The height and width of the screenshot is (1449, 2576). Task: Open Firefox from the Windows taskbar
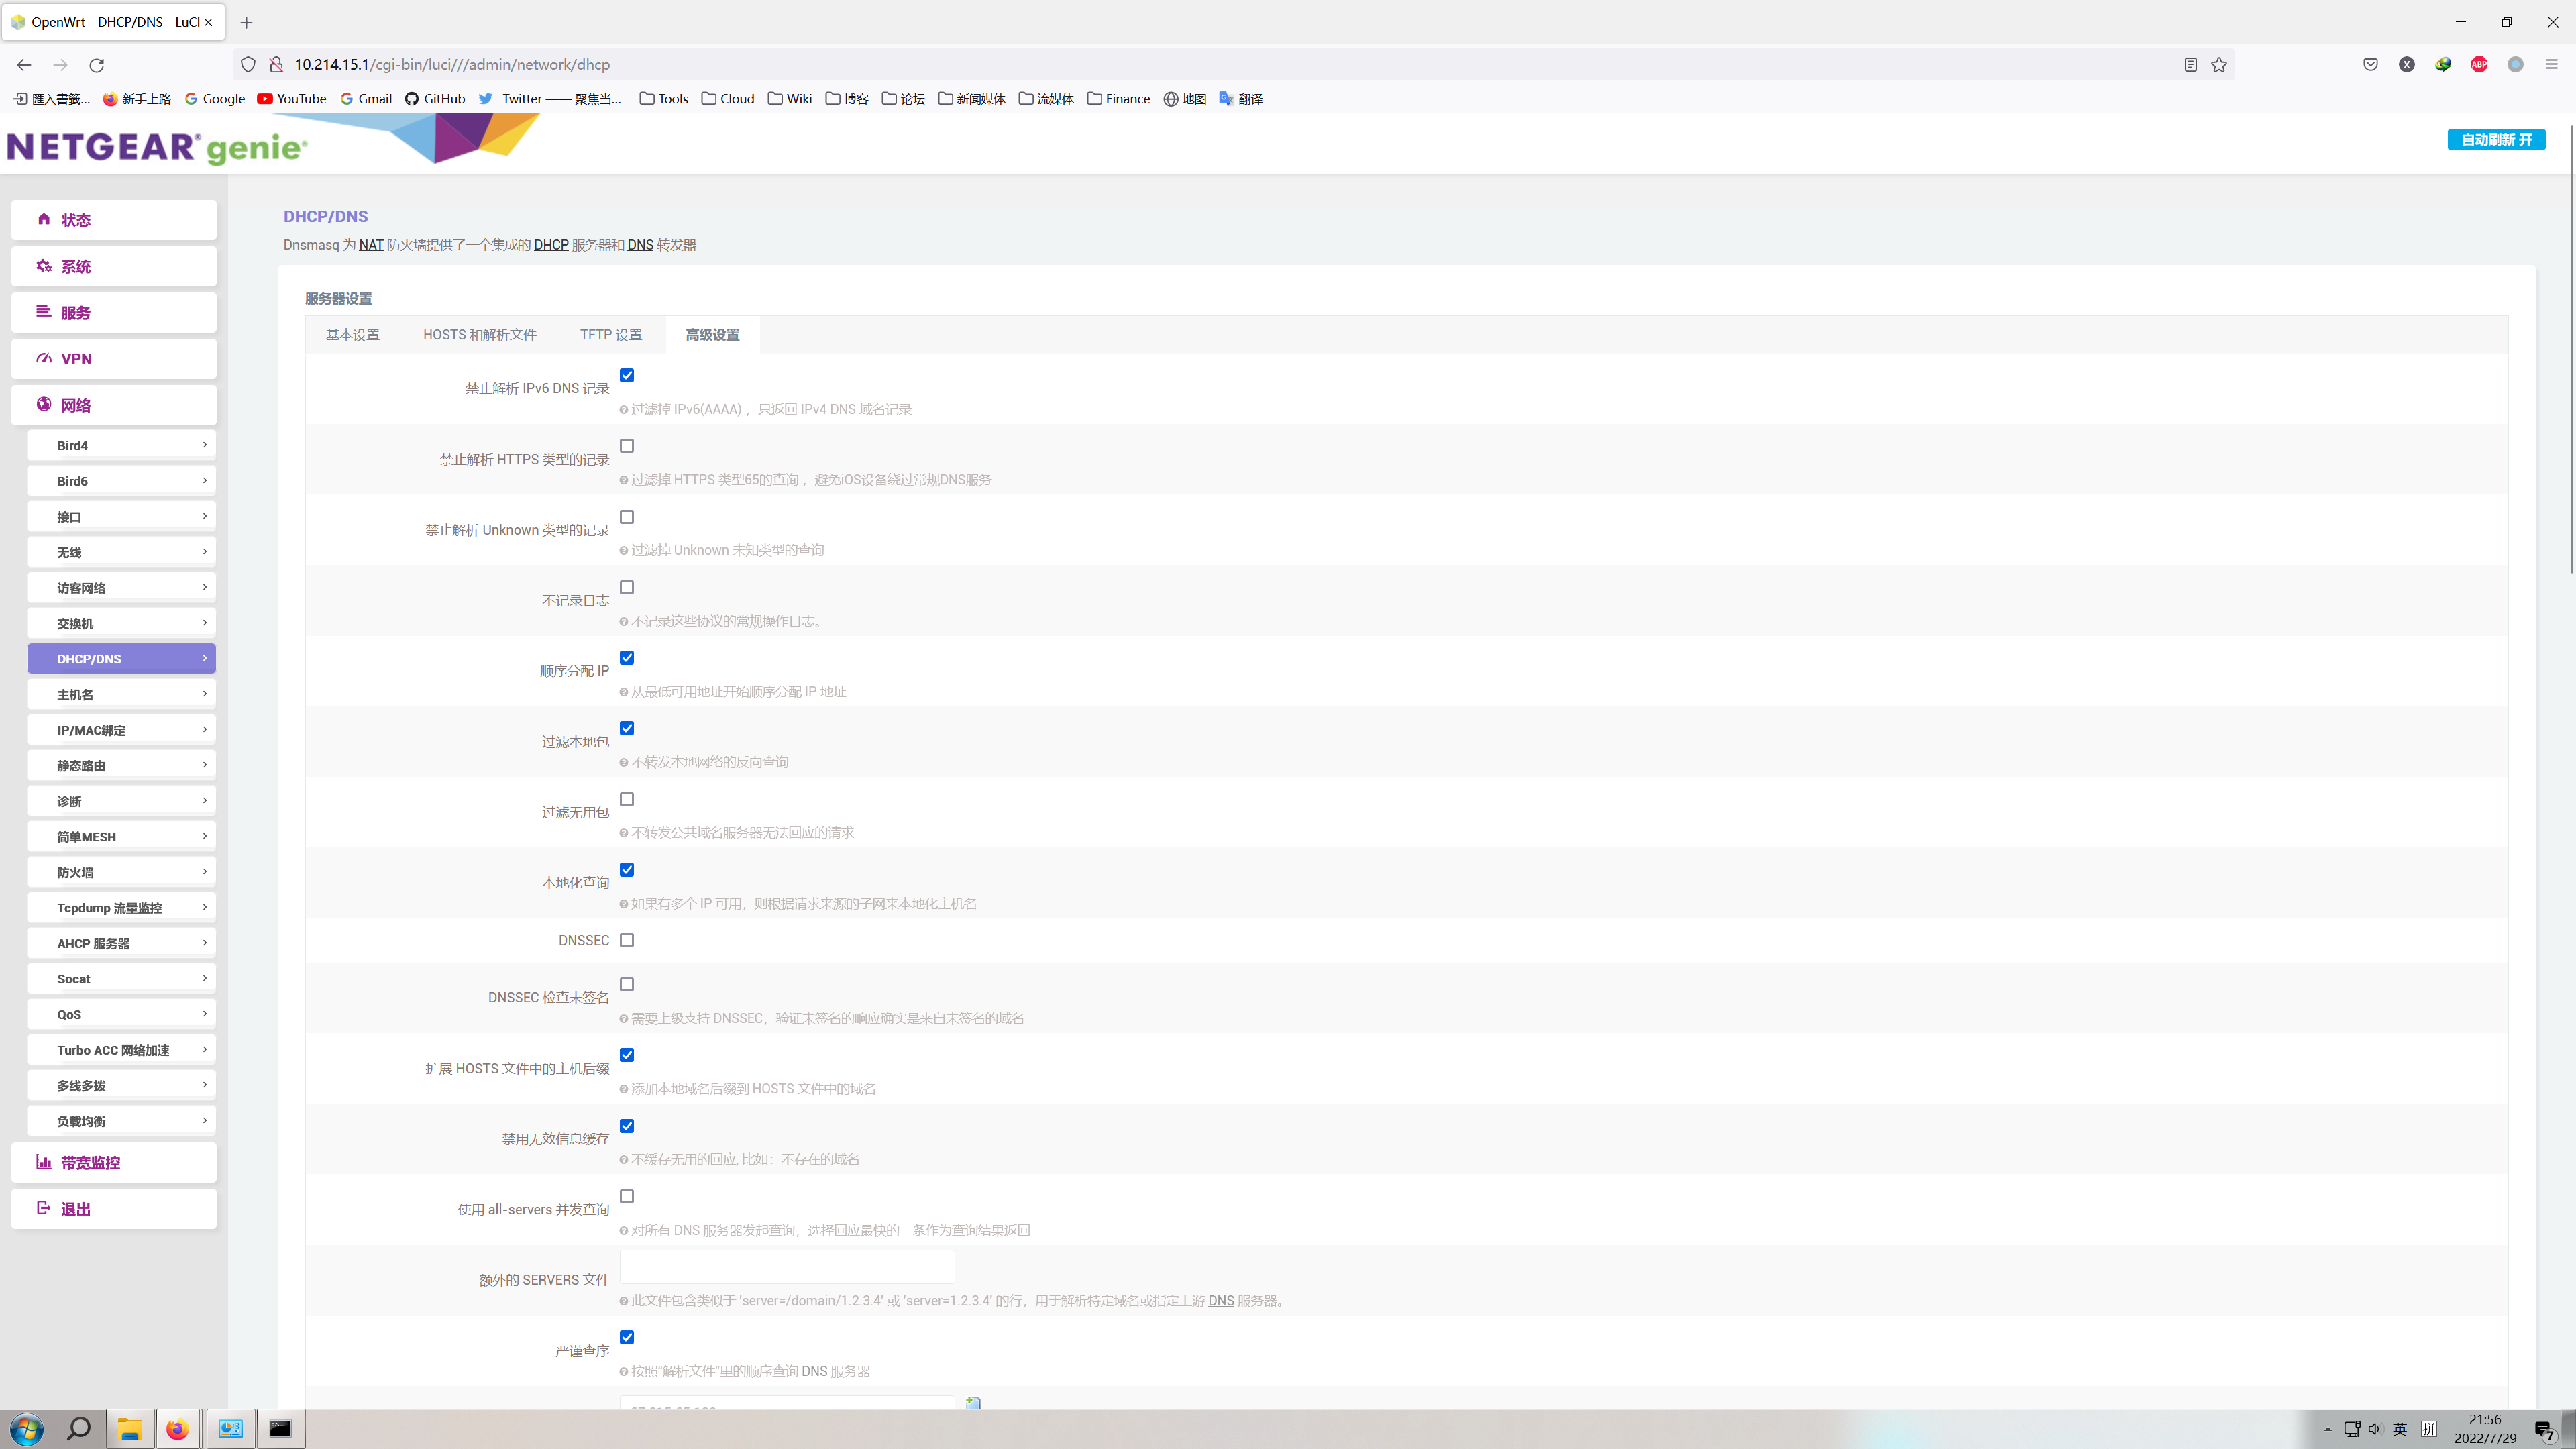(x=177, y=1429)
